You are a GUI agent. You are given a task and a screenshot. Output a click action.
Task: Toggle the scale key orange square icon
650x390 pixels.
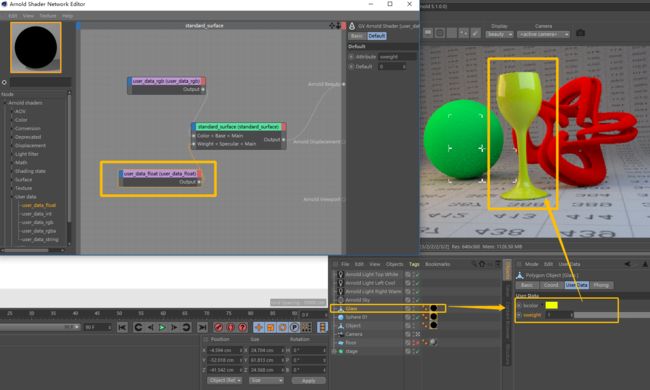click(270, 327)
